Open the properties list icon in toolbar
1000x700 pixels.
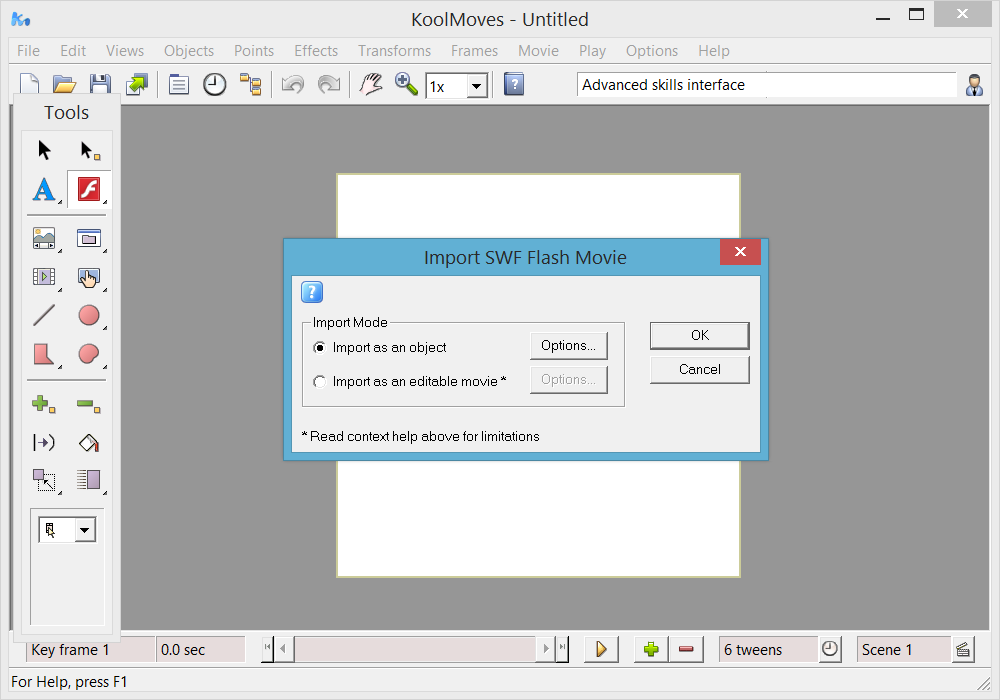pos(179,84)
